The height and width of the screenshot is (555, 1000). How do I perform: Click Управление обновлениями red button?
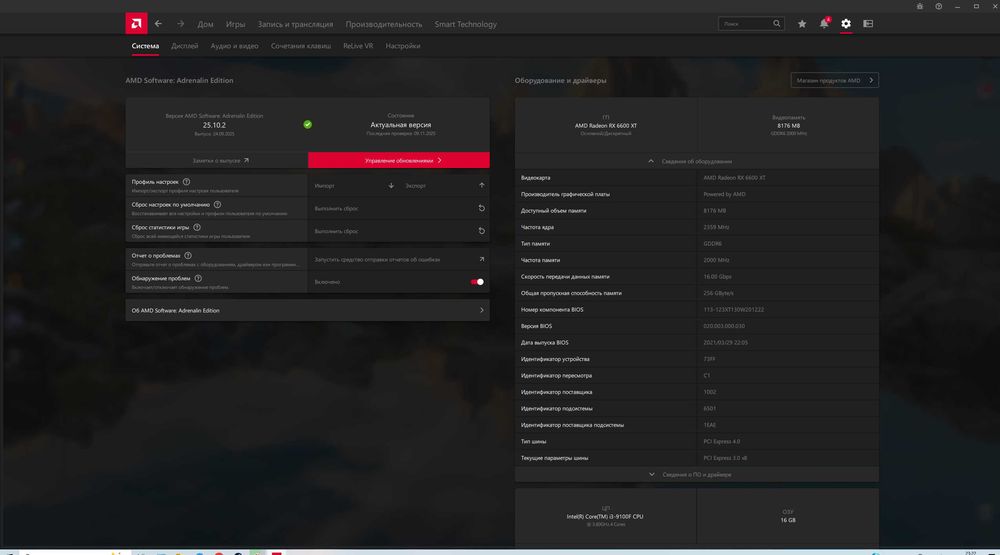click(398, 160)
